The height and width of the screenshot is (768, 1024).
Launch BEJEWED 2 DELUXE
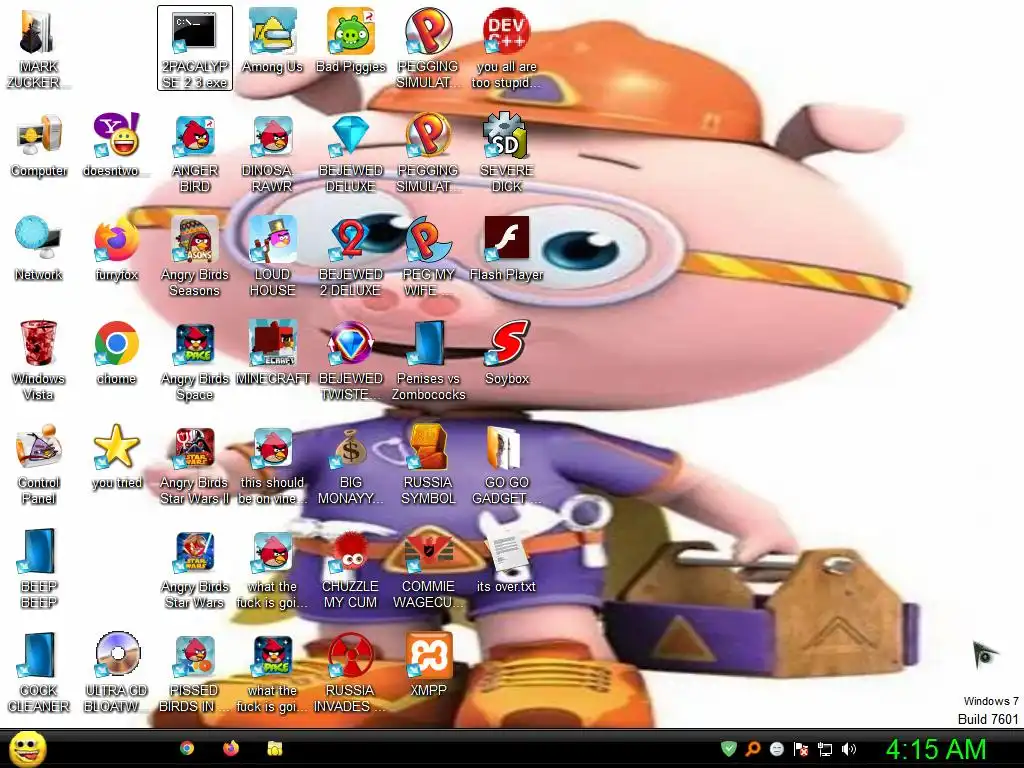(x=351, y=256)
